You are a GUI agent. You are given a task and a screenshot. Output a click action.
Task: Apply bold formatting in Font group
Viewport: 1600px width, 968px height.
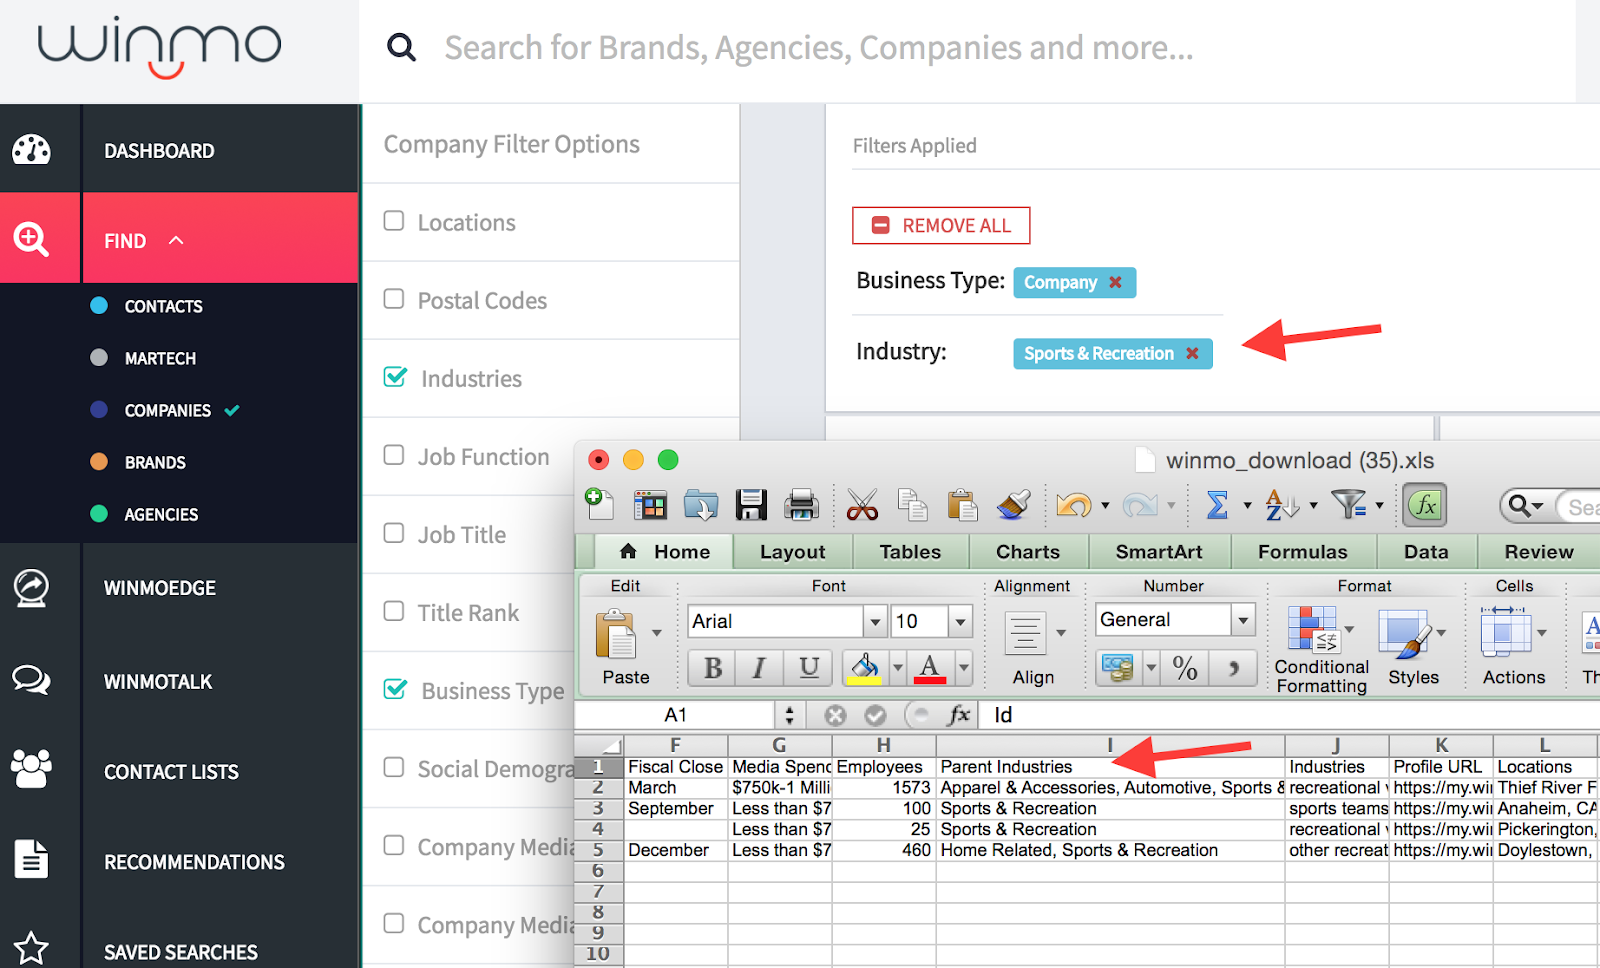tap(713, 667)
